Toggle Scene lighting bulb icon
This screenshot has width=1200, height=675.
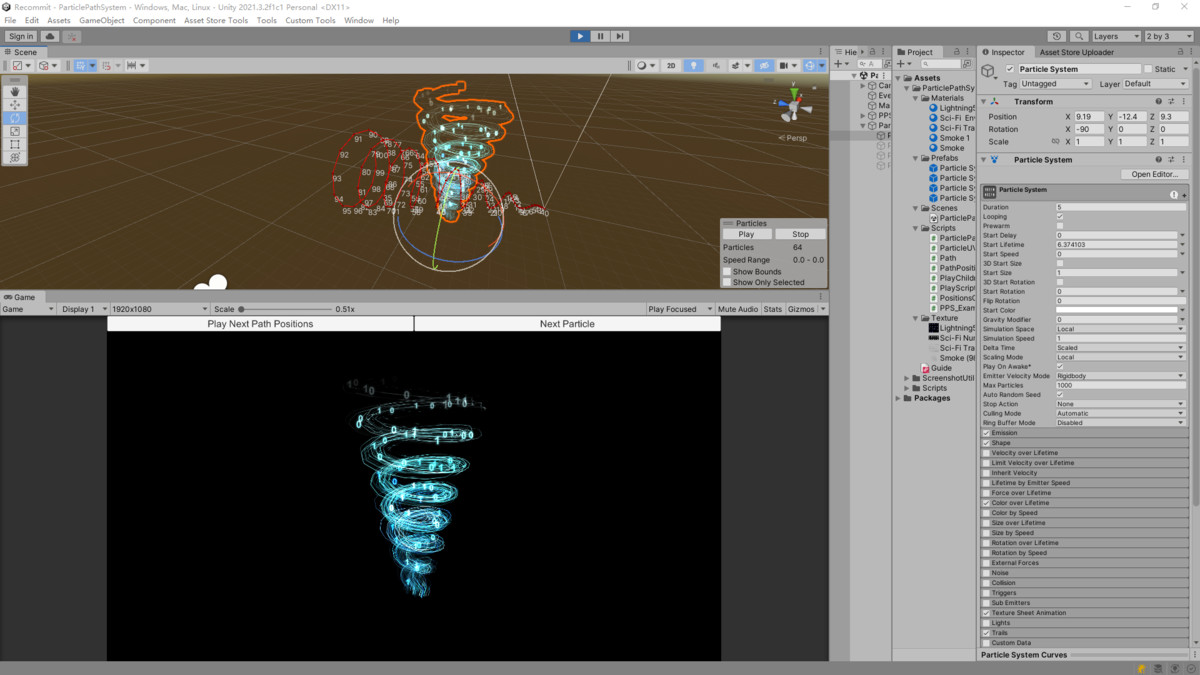693,66
